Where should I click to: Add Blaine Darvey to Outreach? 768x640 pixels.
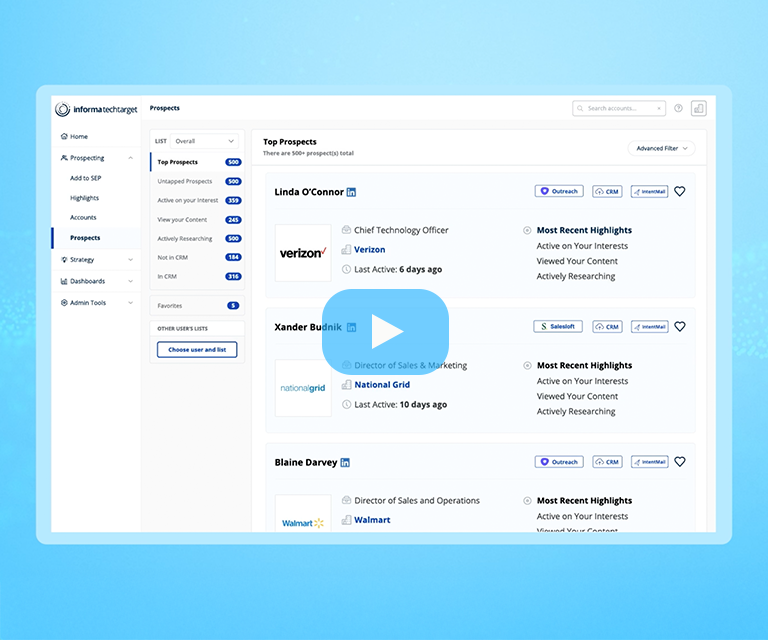[559, 462]
